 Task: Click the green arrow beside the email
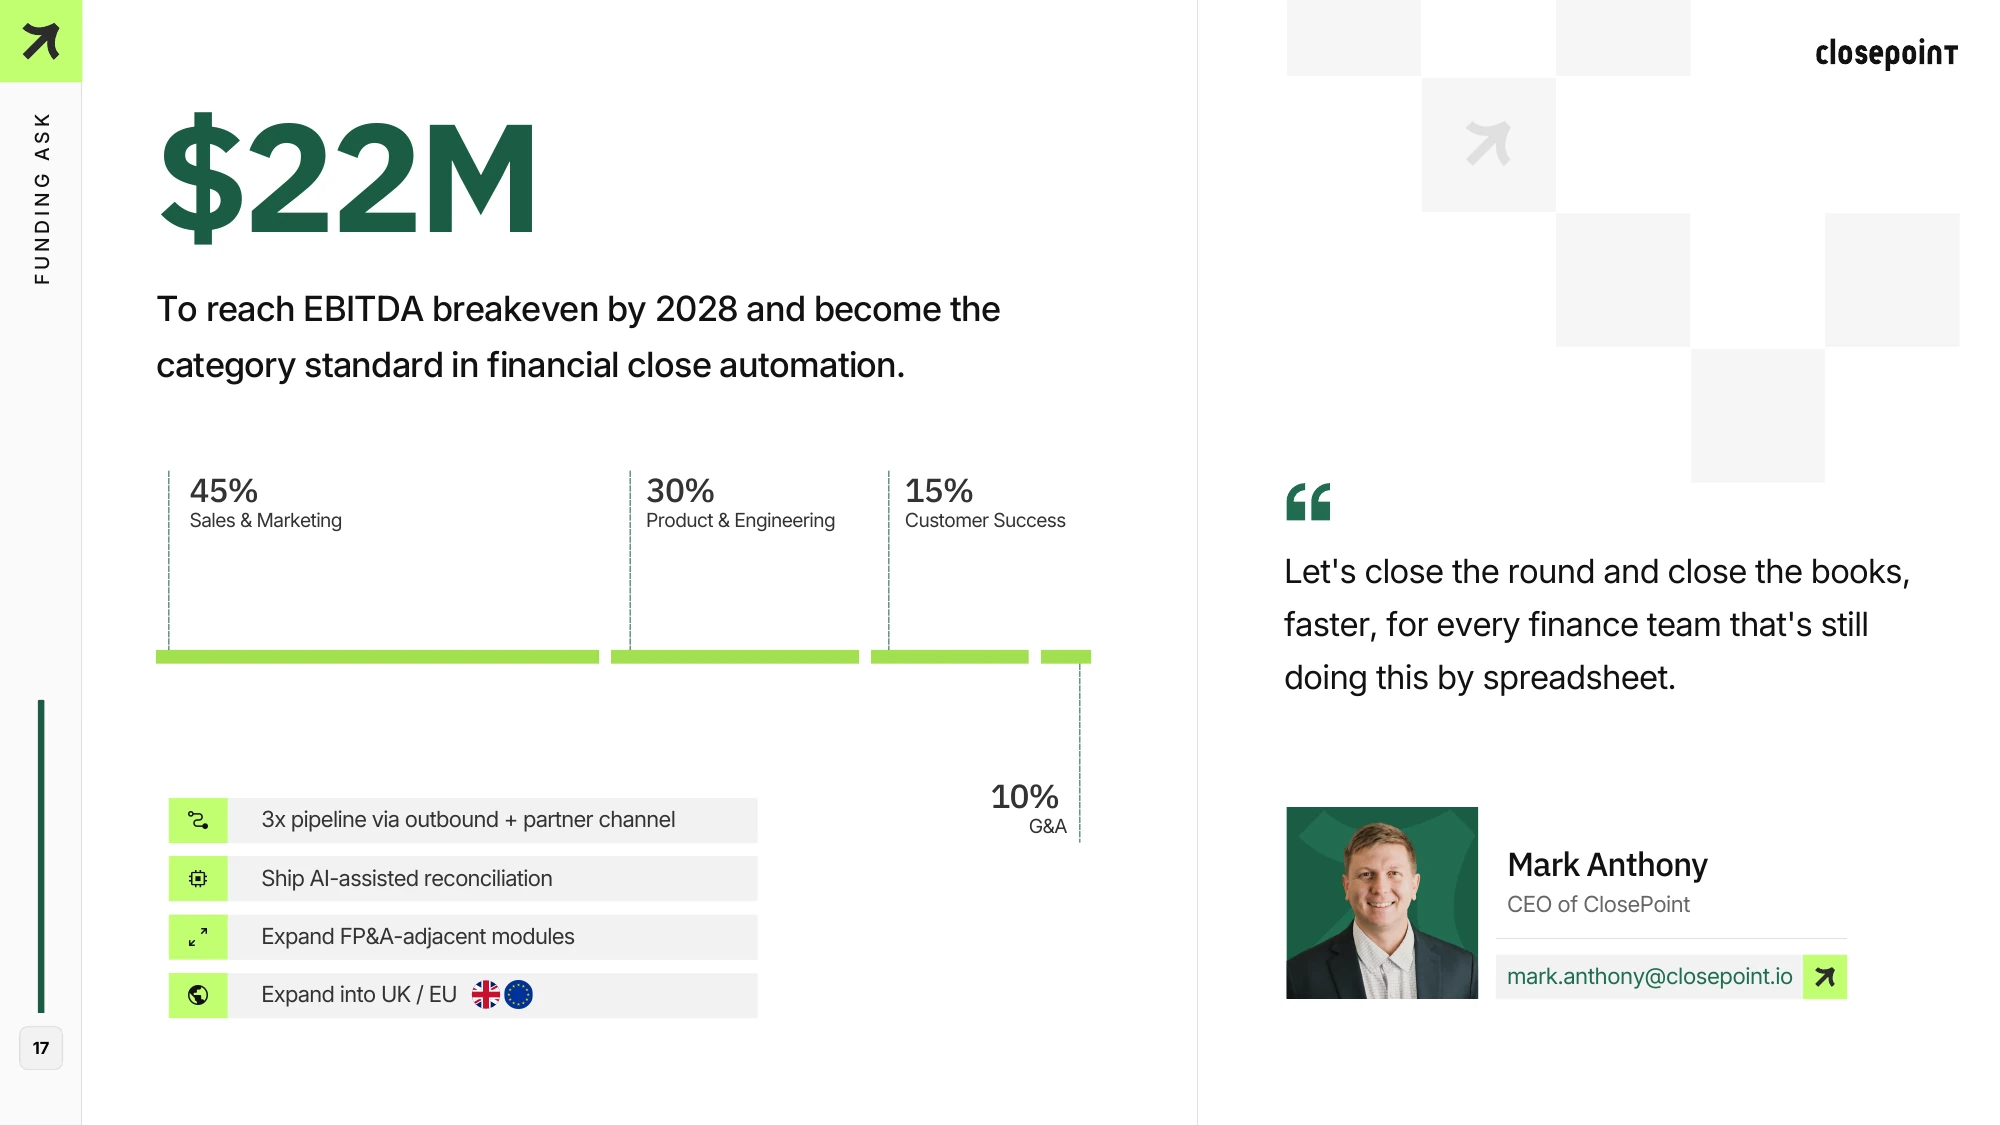coord(1825,977)
